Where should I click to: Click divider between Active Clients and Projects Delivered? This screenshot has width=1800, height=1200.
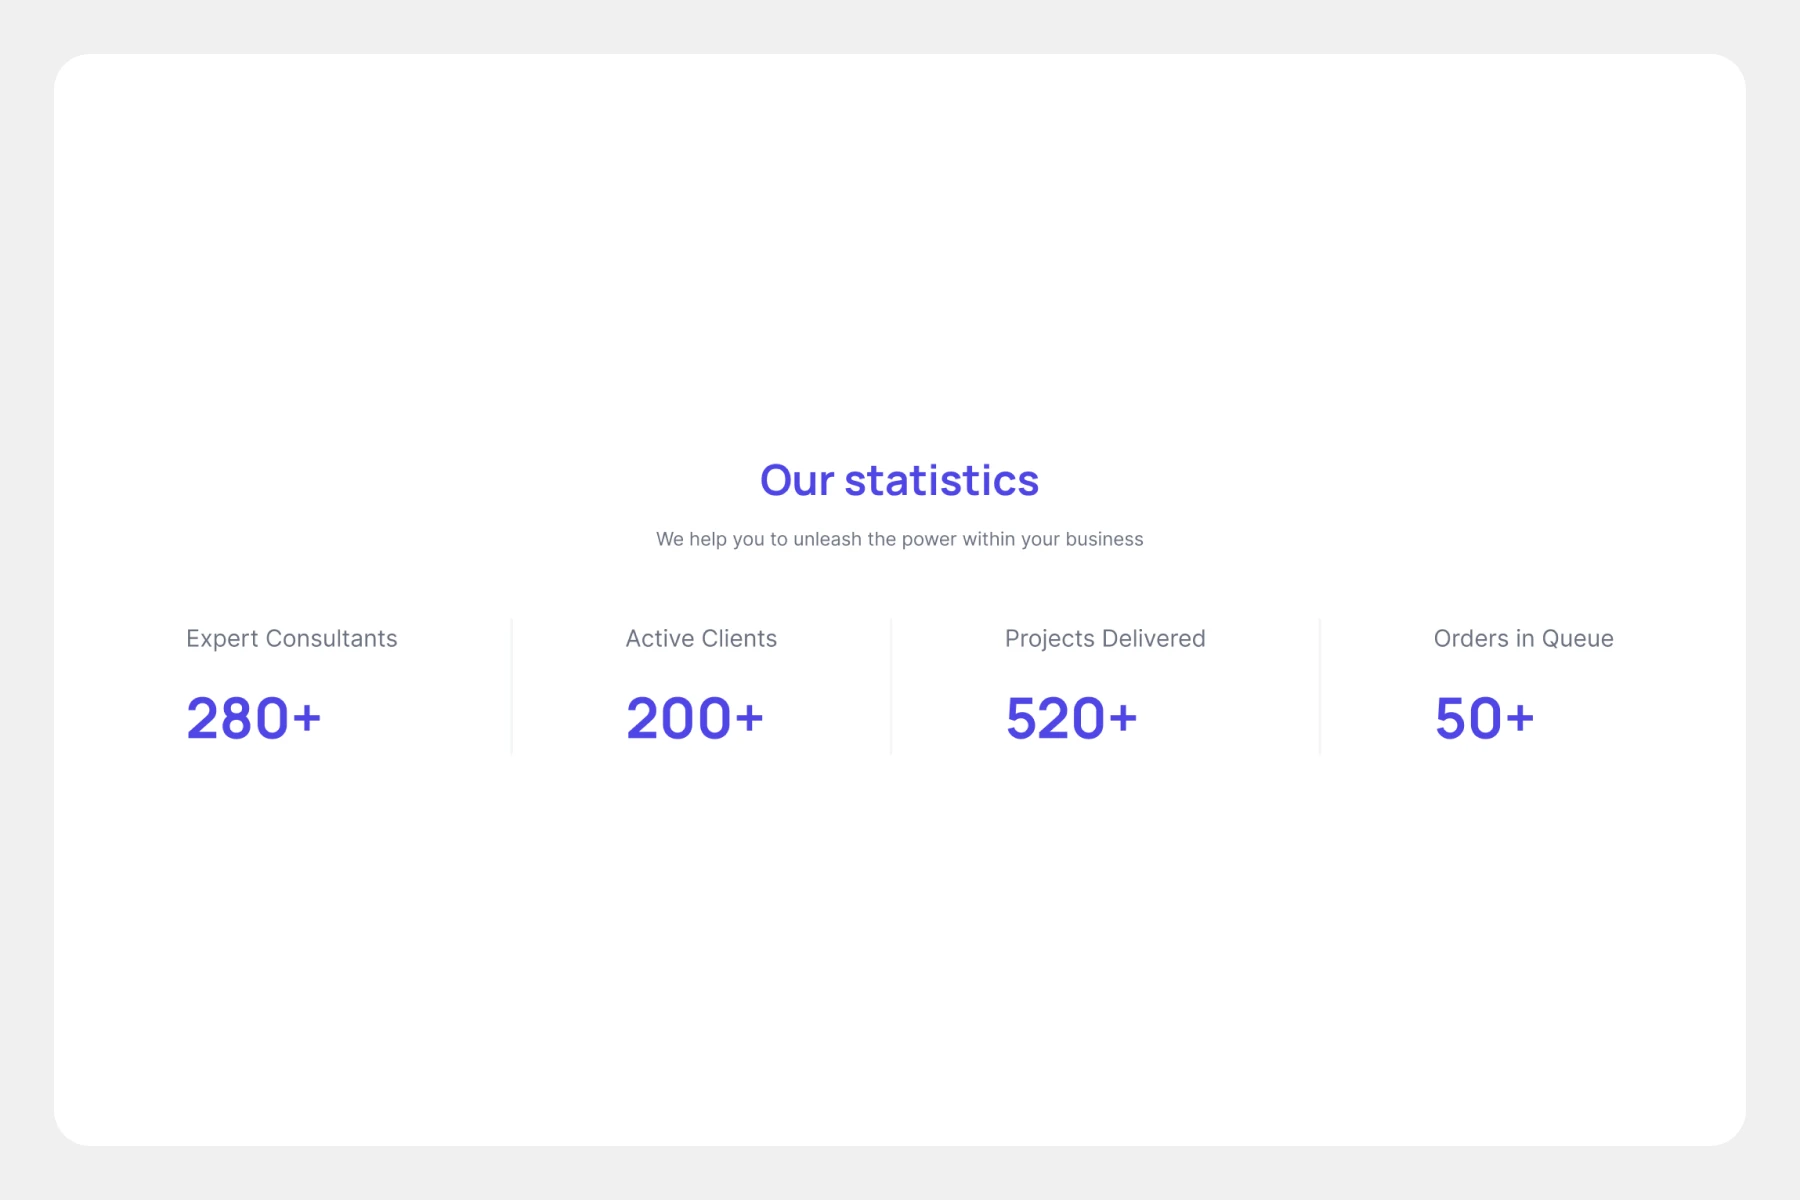coord(891,687)
